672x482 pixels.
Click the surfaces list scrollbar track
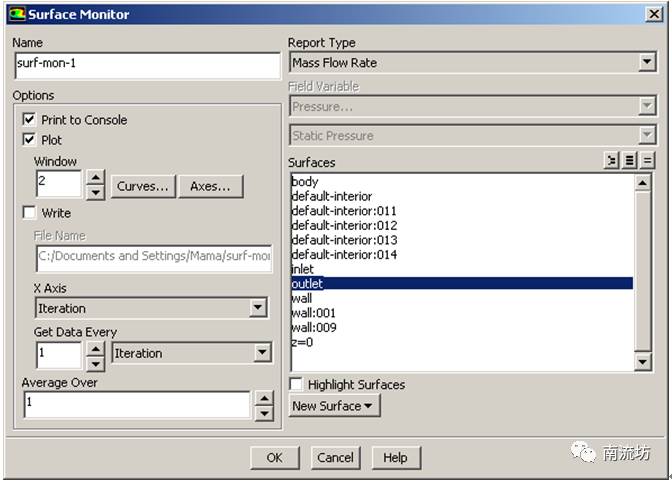pos(642,272)
